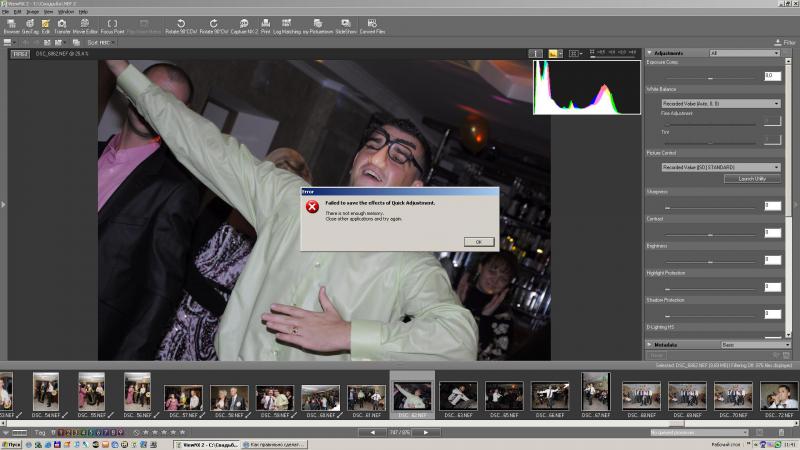800x450 pixels.
Task: Open the focus-area grid dropdown
Action: 576,53
